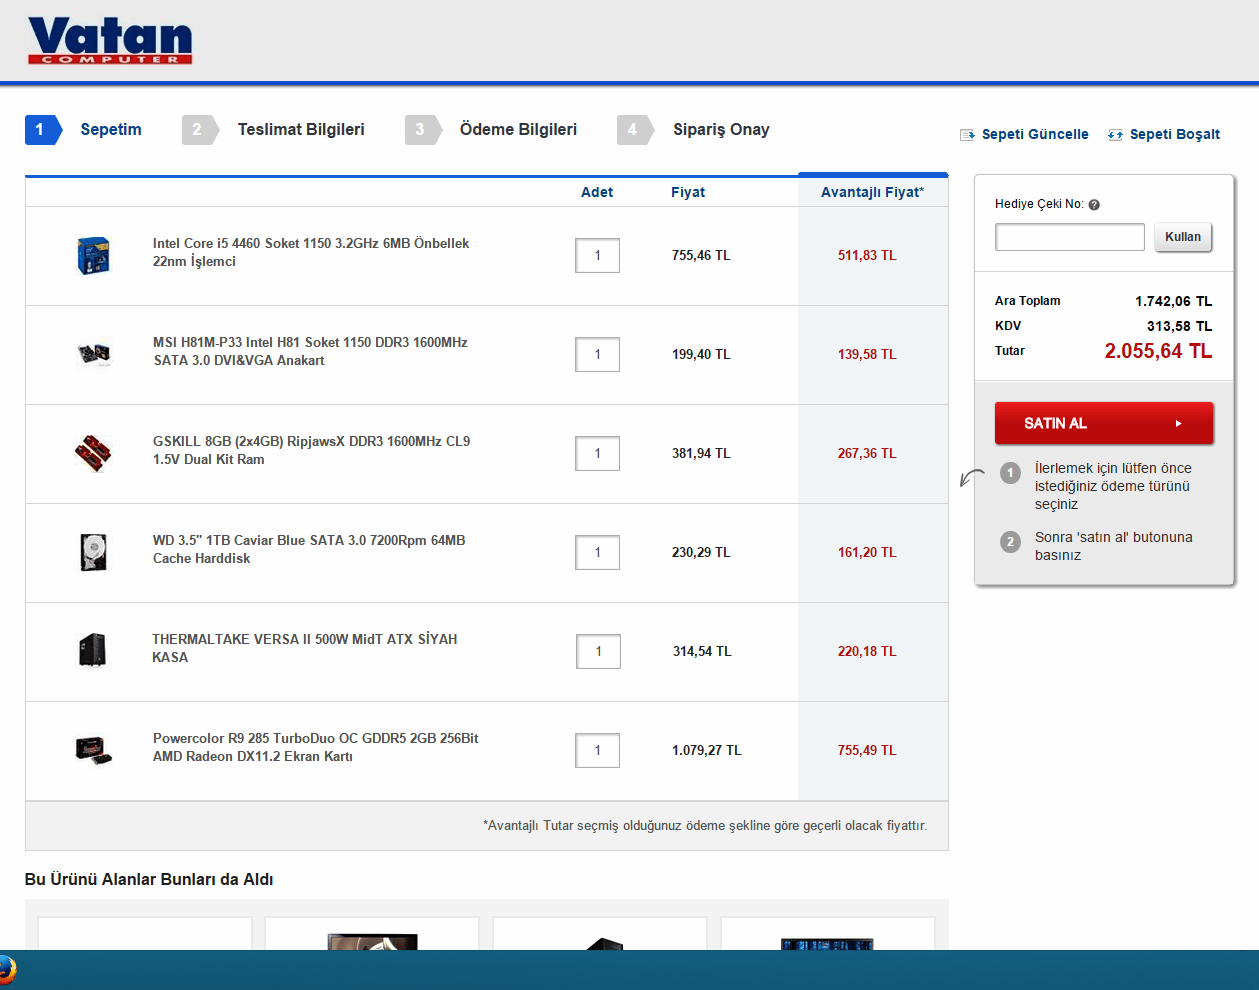Click the Powercolor R9 285 graphics card thumbnail
1259x990 pixels.
tap(94, 750)
